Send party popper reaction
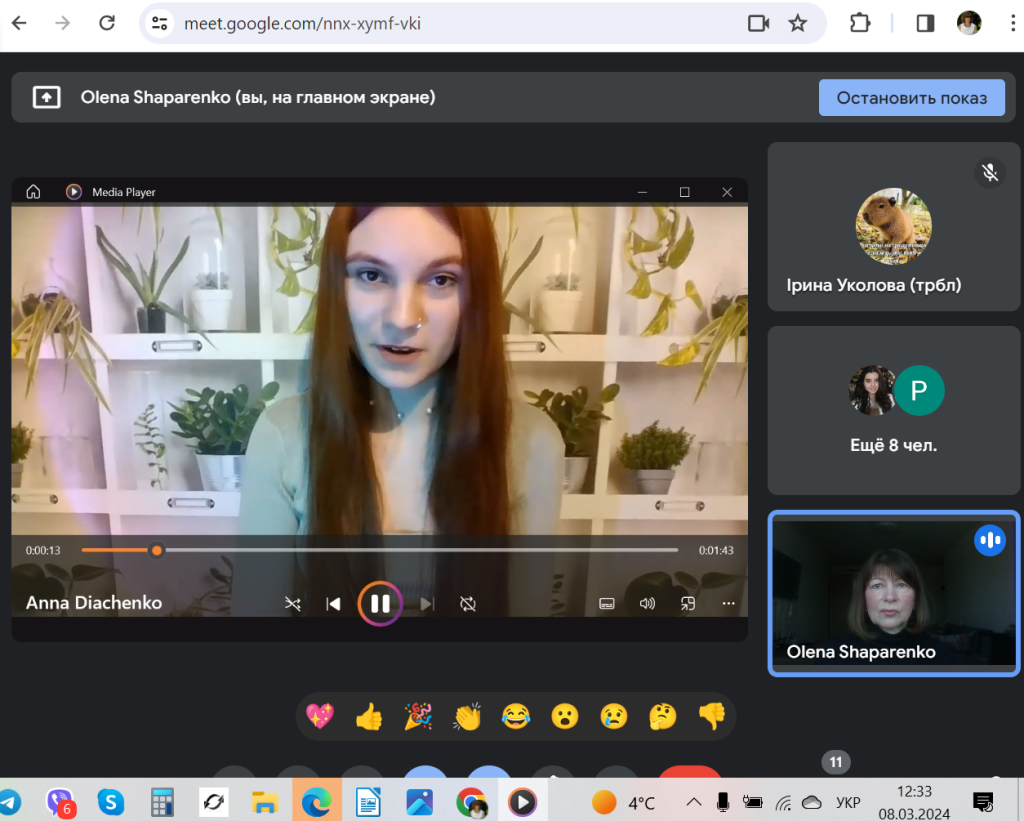This screenshot has height=821, width=1024. click(x=418, y=716)
